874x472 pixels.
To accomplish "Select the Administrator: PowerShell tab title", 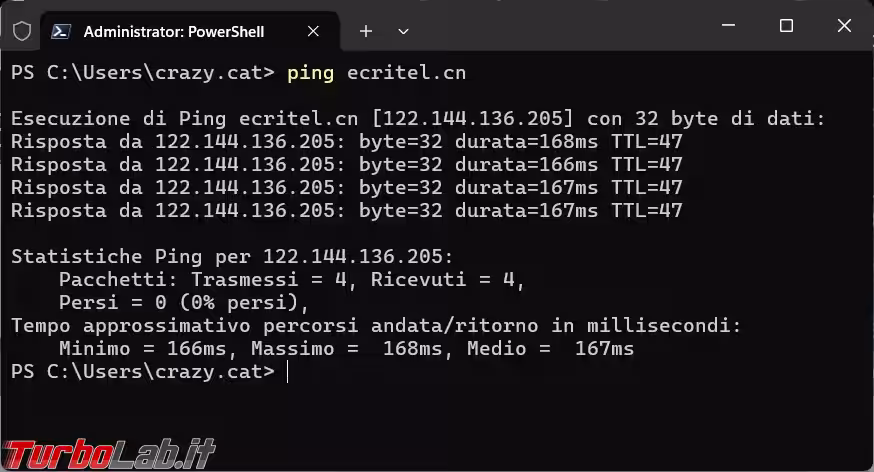I will point(173,31).
